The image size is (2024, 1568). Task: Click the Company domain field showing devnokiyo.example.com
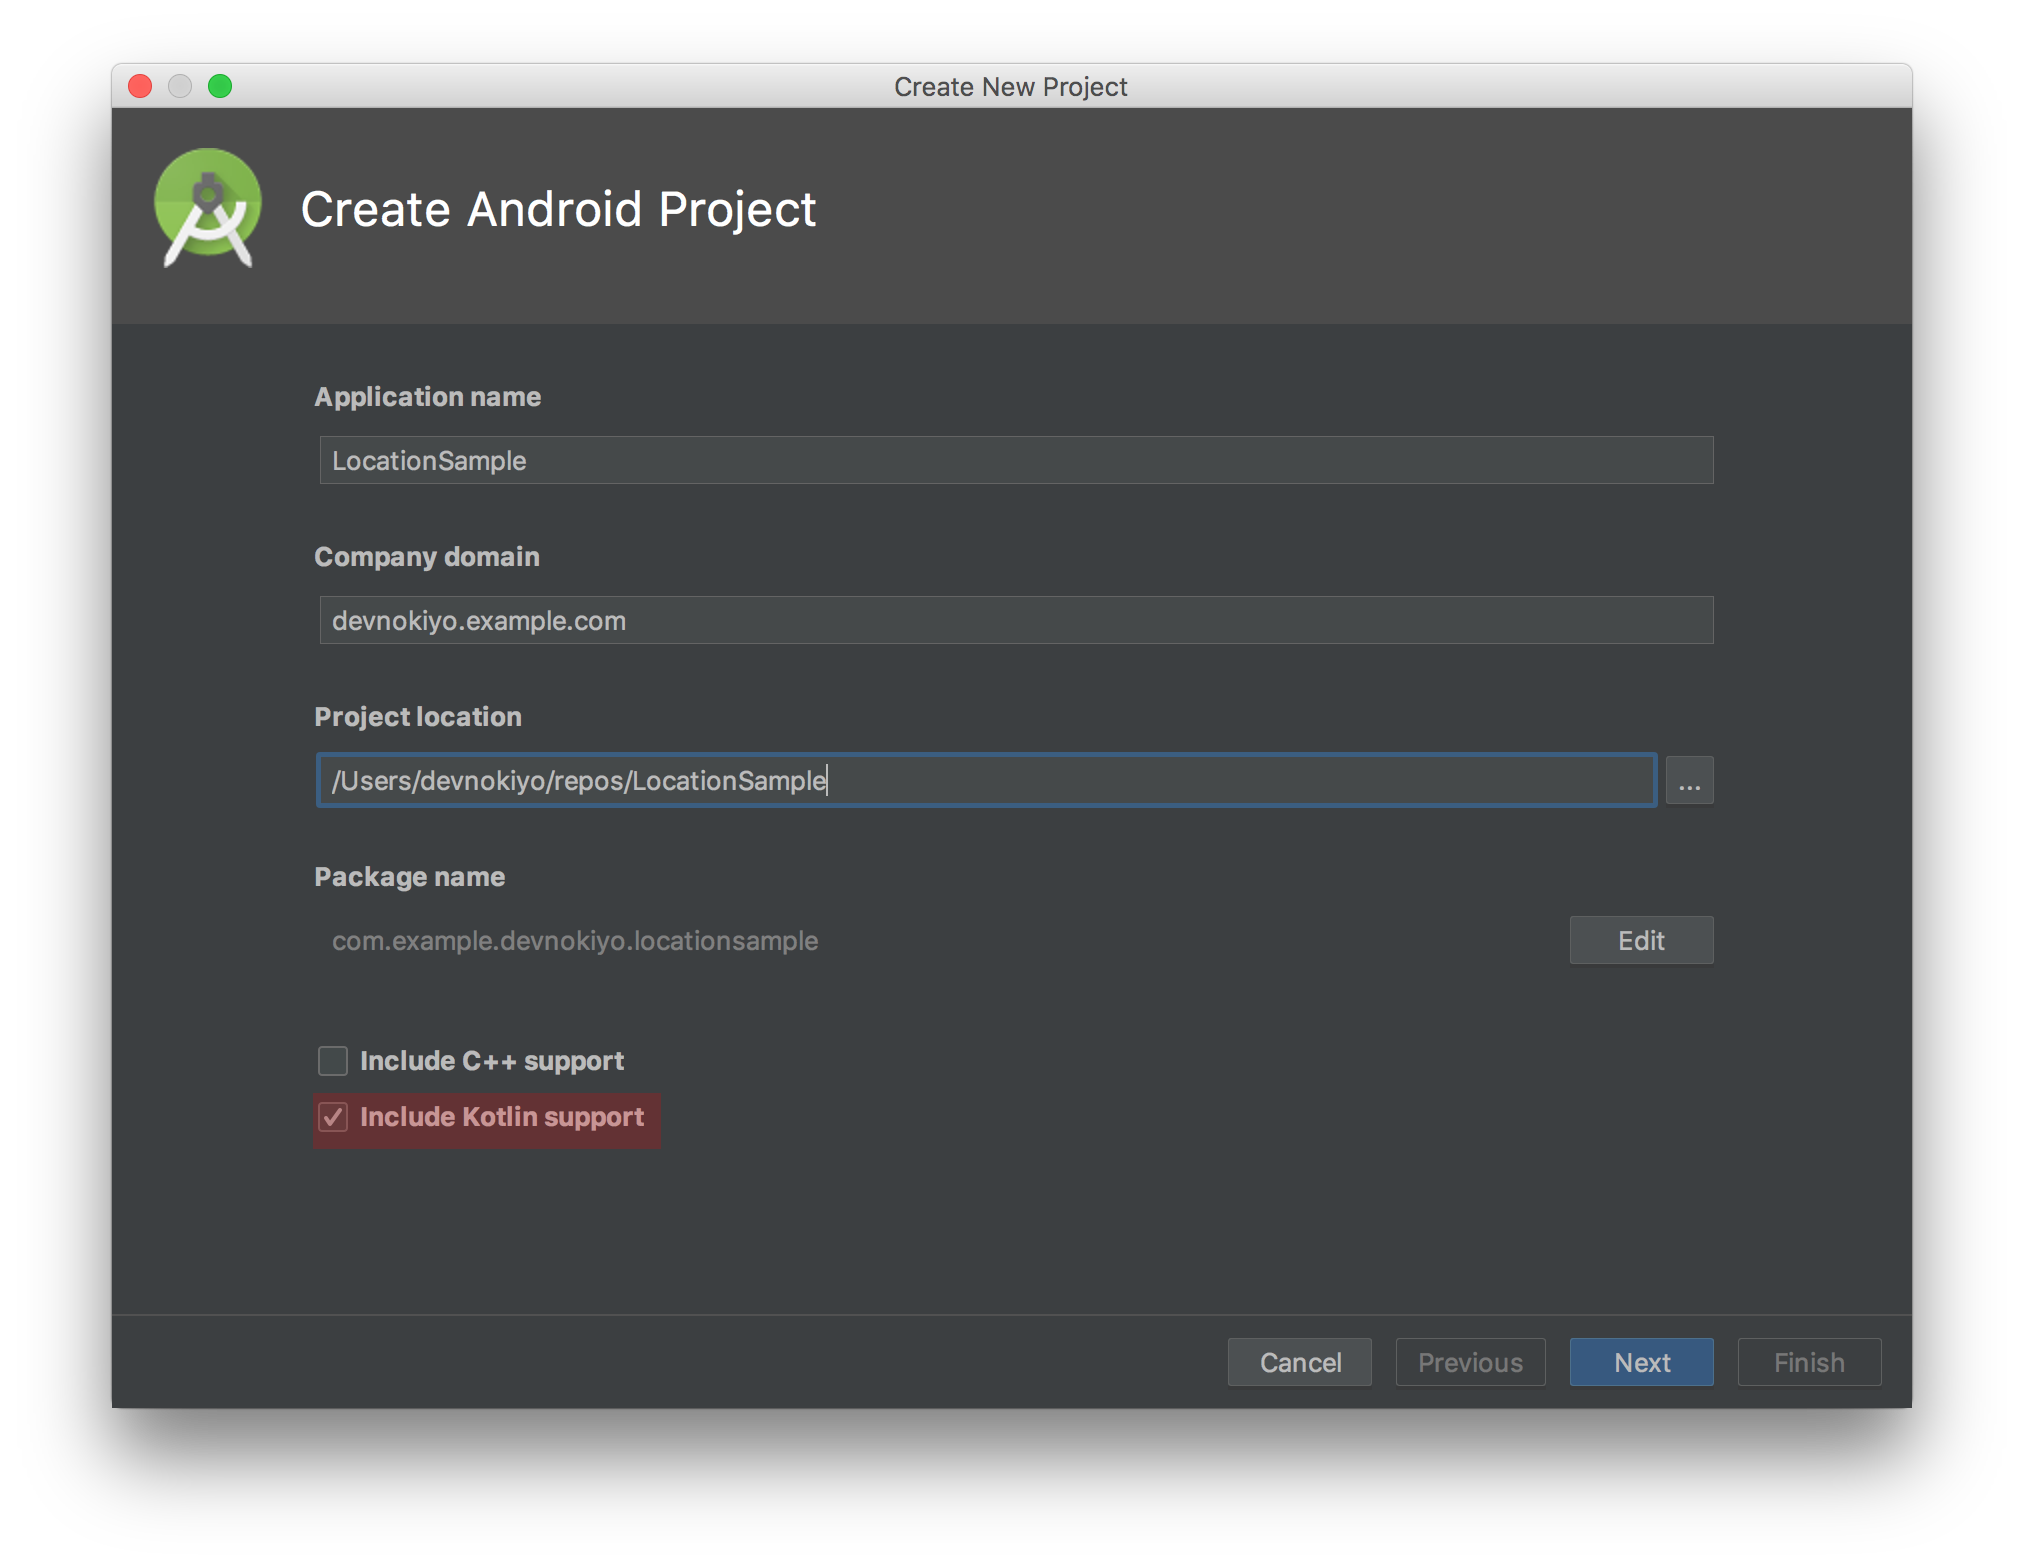[x=1015, y=620]
